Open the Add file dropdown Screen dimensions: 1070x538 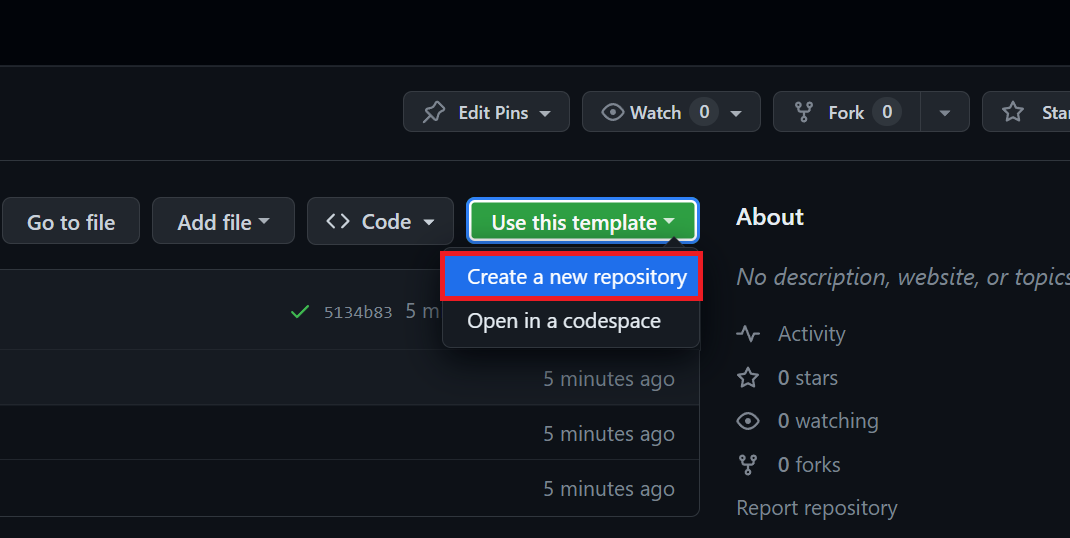[223, 221]
